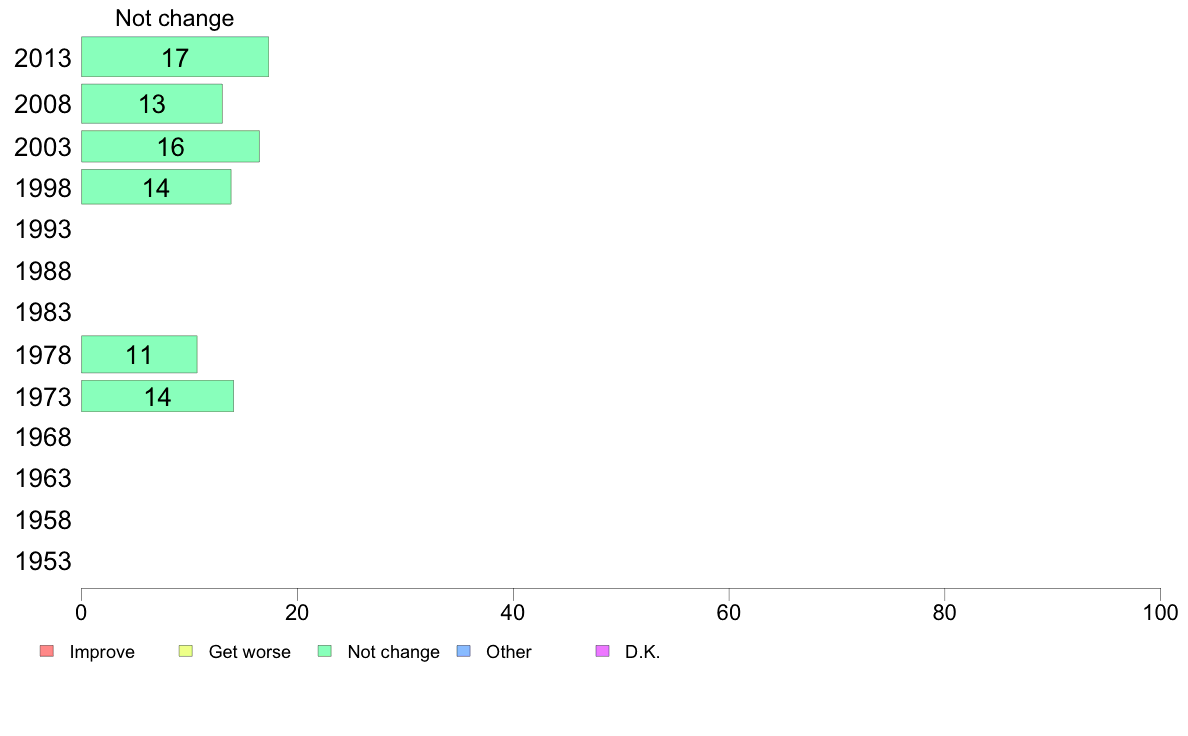Select the 1978 bar showing 11
The width and height of the screenshot is (1188, 736).
tap(139, 354)
